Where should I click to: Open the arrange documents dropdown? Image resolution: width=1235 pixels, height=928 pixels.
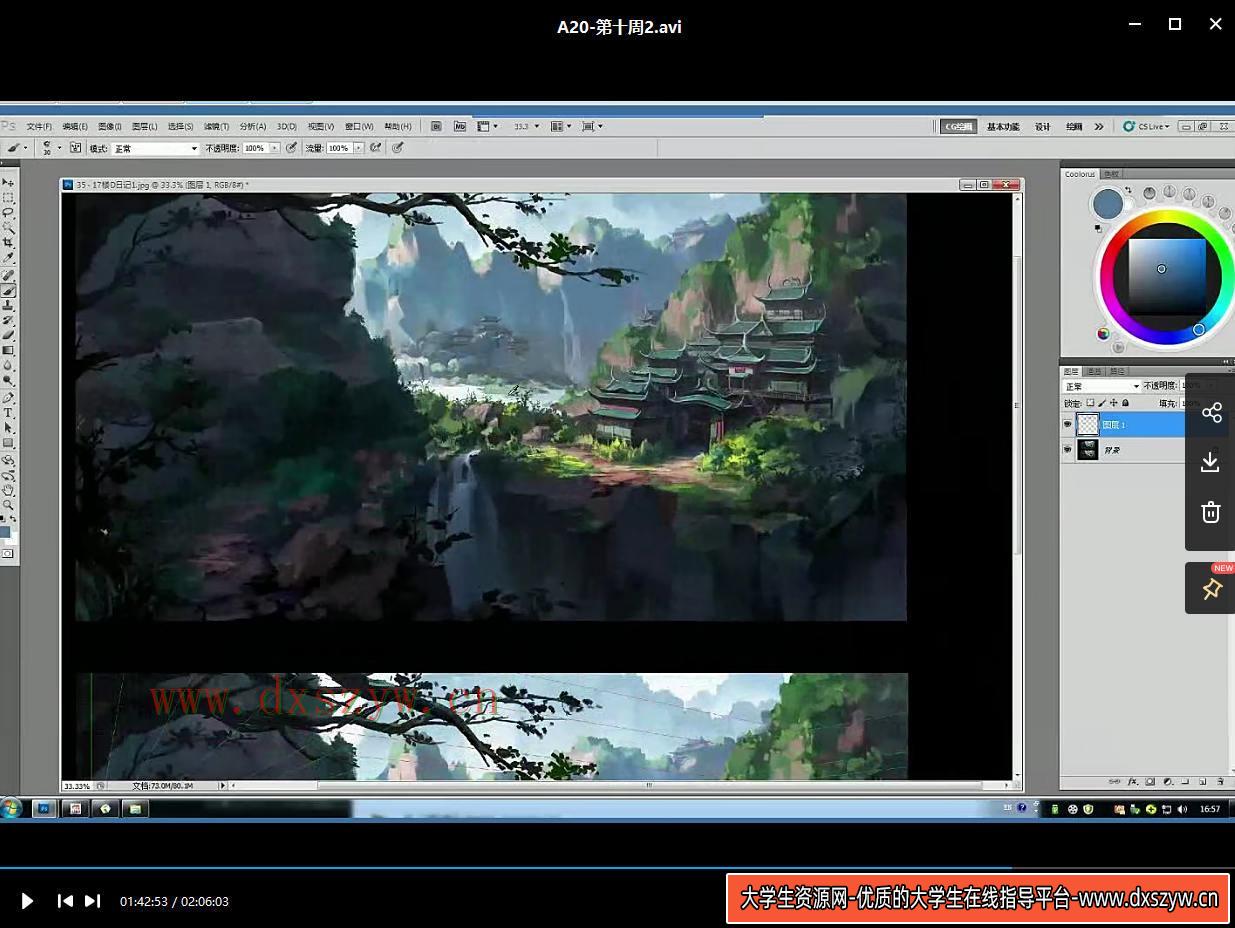click(561, 126)
